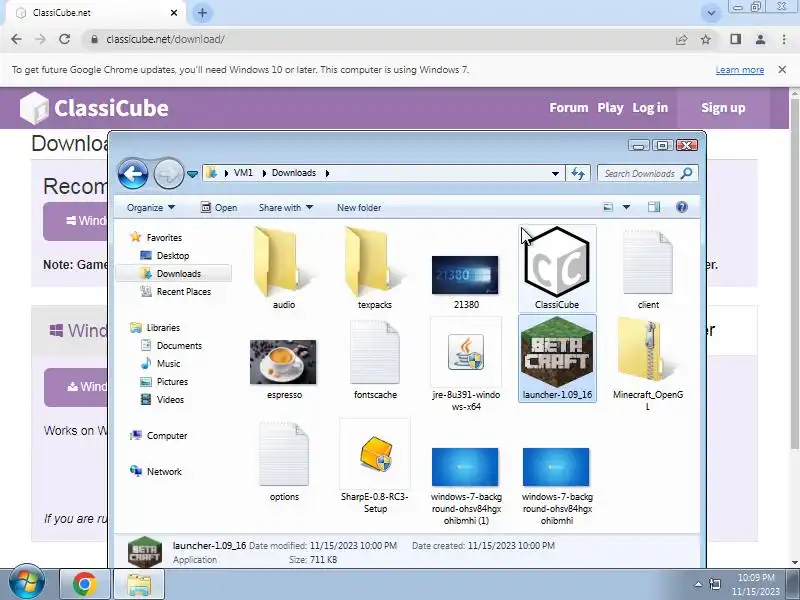Select the espresso image thumbnail

click(284, 362)
